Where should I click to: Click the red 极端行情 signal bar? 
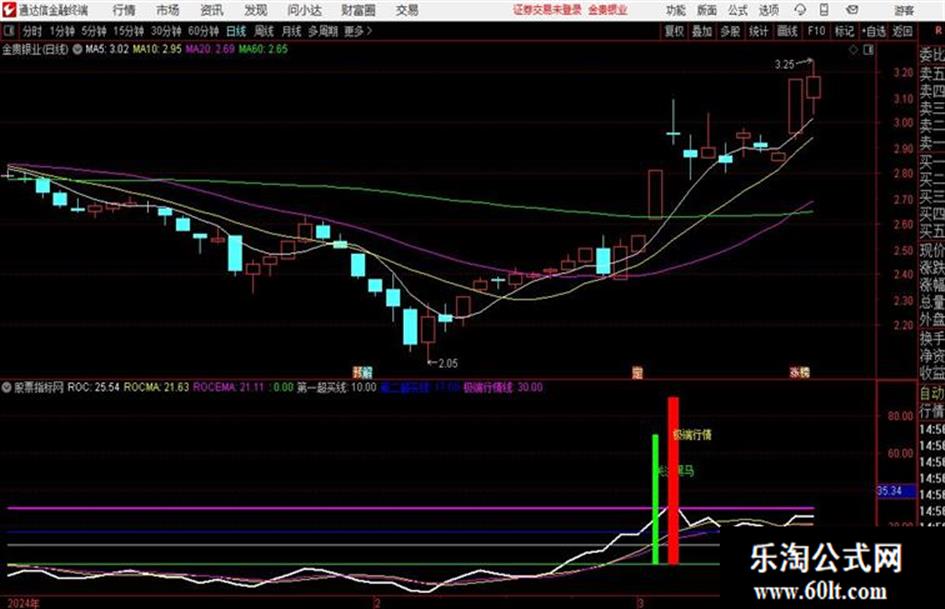[x=673, y=480]
